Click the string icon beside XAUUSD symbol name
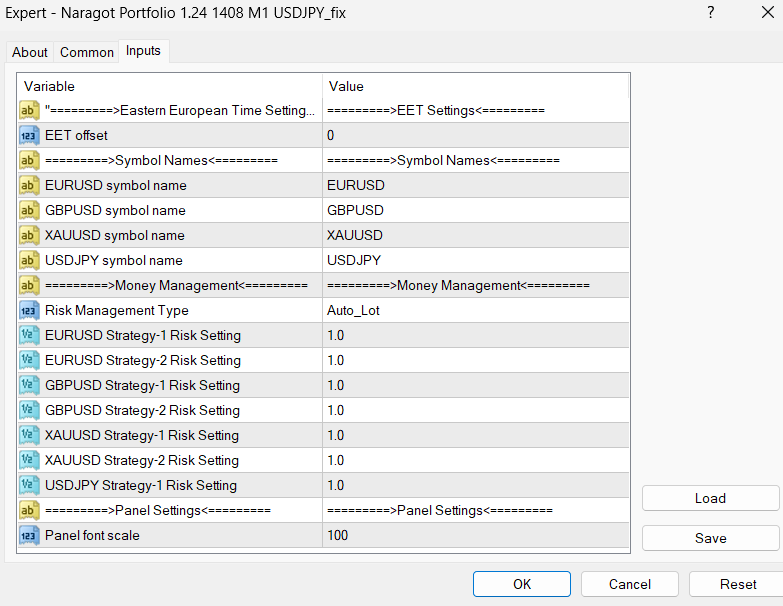Viewport: 783px width, 606px height. pyautogui.click(x=30, y=235)
